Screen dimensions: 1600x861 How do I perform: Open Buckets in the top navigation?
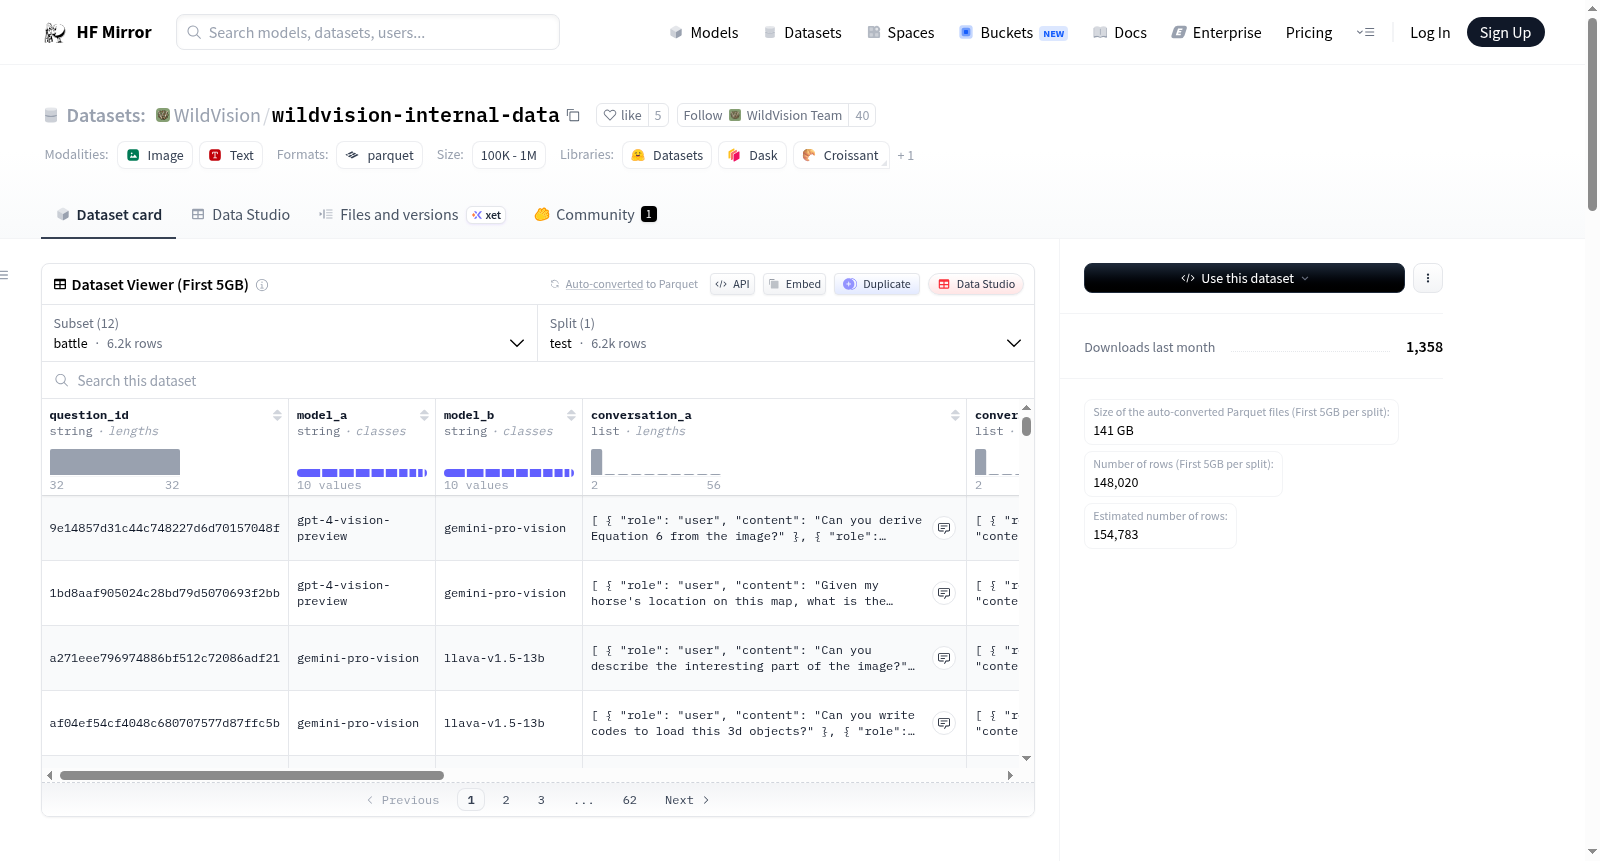1013,33
